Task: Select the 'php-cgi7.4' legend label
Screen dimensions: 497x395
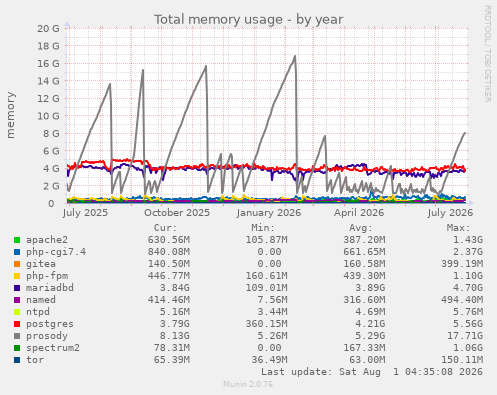Action: click(x=56, y=252)
